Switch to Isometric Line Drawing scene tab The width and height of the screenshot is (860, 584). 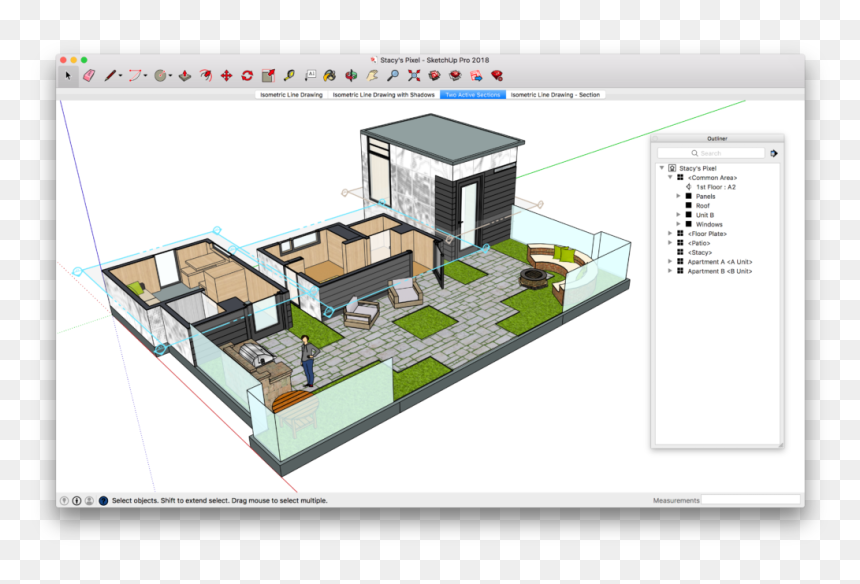pos(291,95)
